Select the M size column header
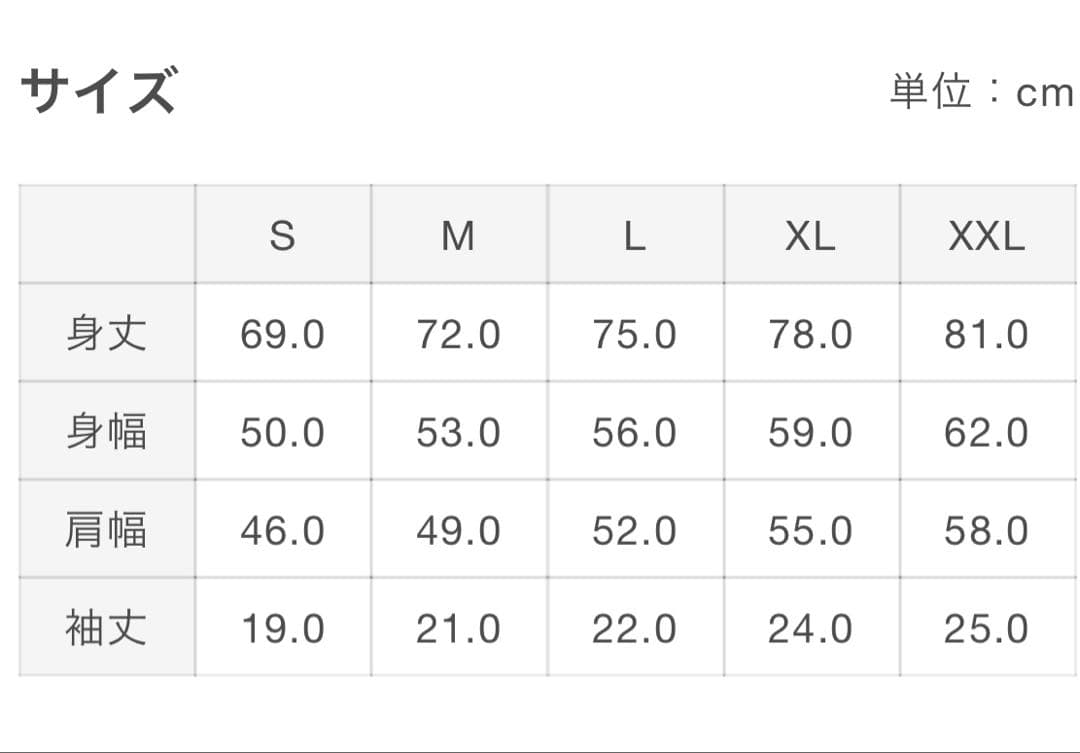 [x=458, y=236]
